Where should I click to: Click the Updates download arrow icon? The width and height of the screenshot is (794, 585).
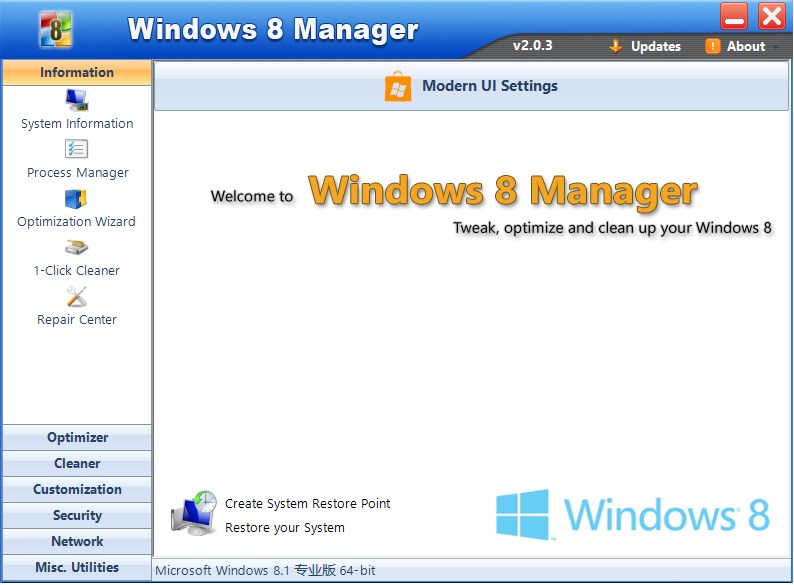(615, 46)
